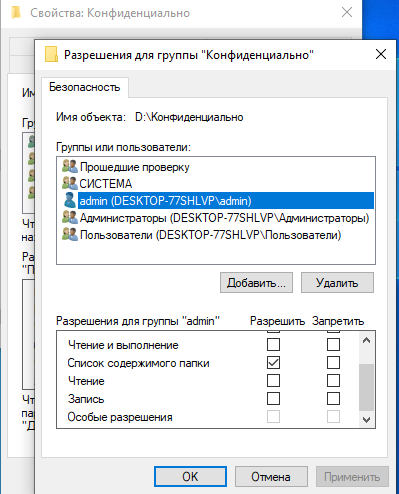Click the D:\Конфиденциально object path text
The image size is (399, 494).
pos(189,117)
